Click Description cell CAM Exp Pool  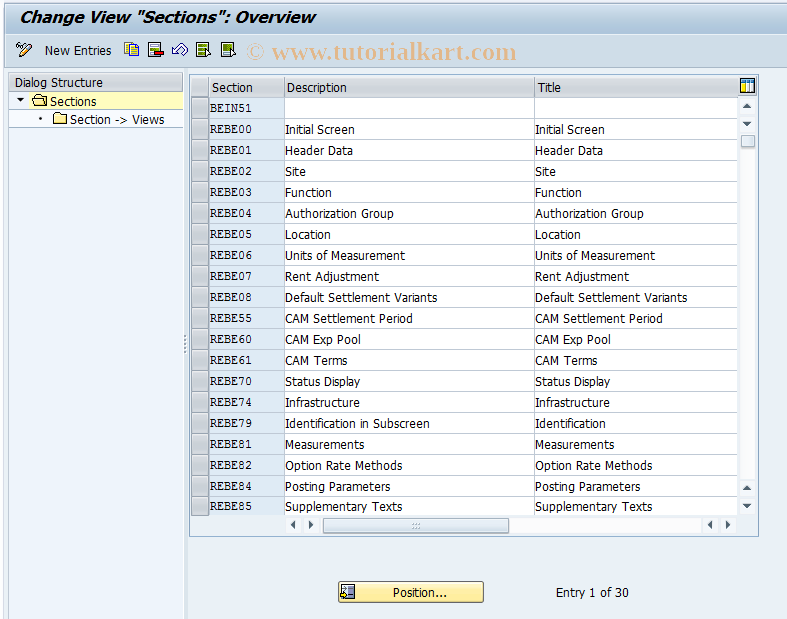409,340
